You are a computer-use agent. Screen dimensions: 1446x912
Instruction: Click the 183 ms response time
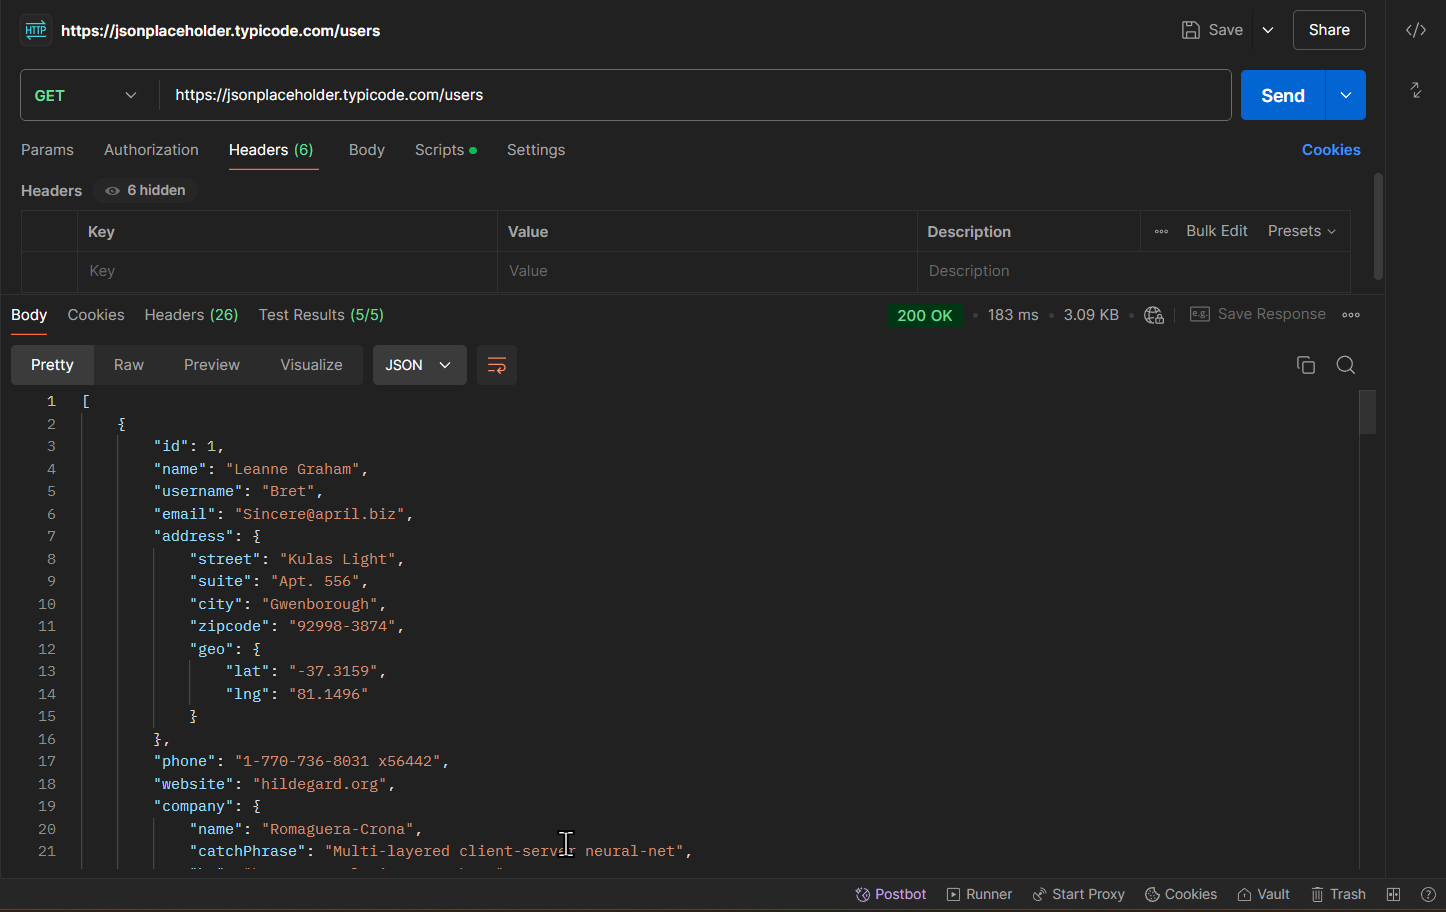[1013, 315]
